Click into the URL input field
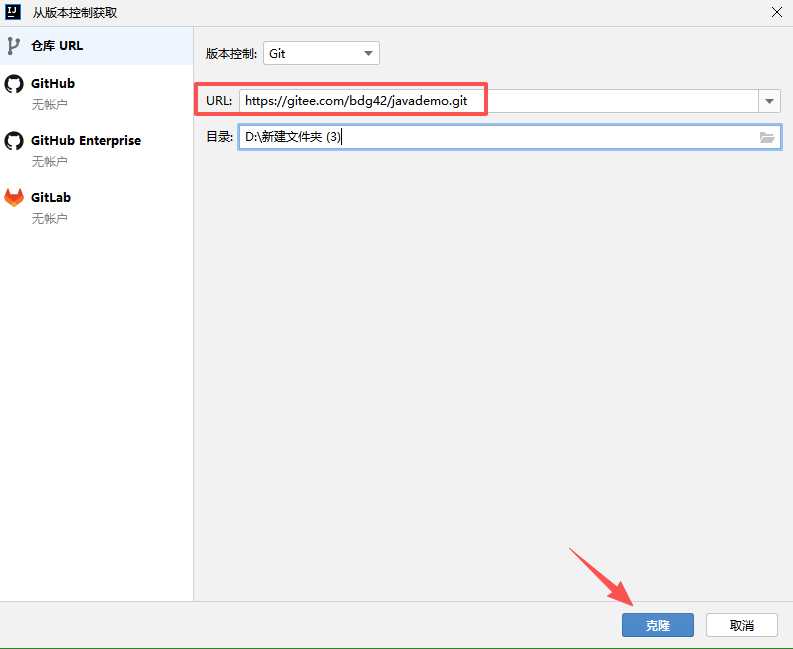Image resolution: width=793 pixels, height=649 pixels. click(x=498, y=101)
